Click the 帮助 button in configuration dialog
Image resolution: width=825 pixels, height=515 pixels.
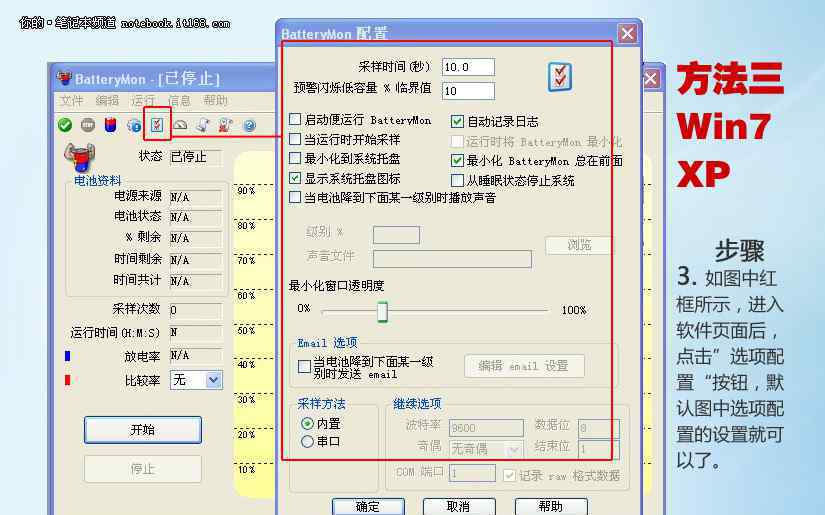pos(551,506)
